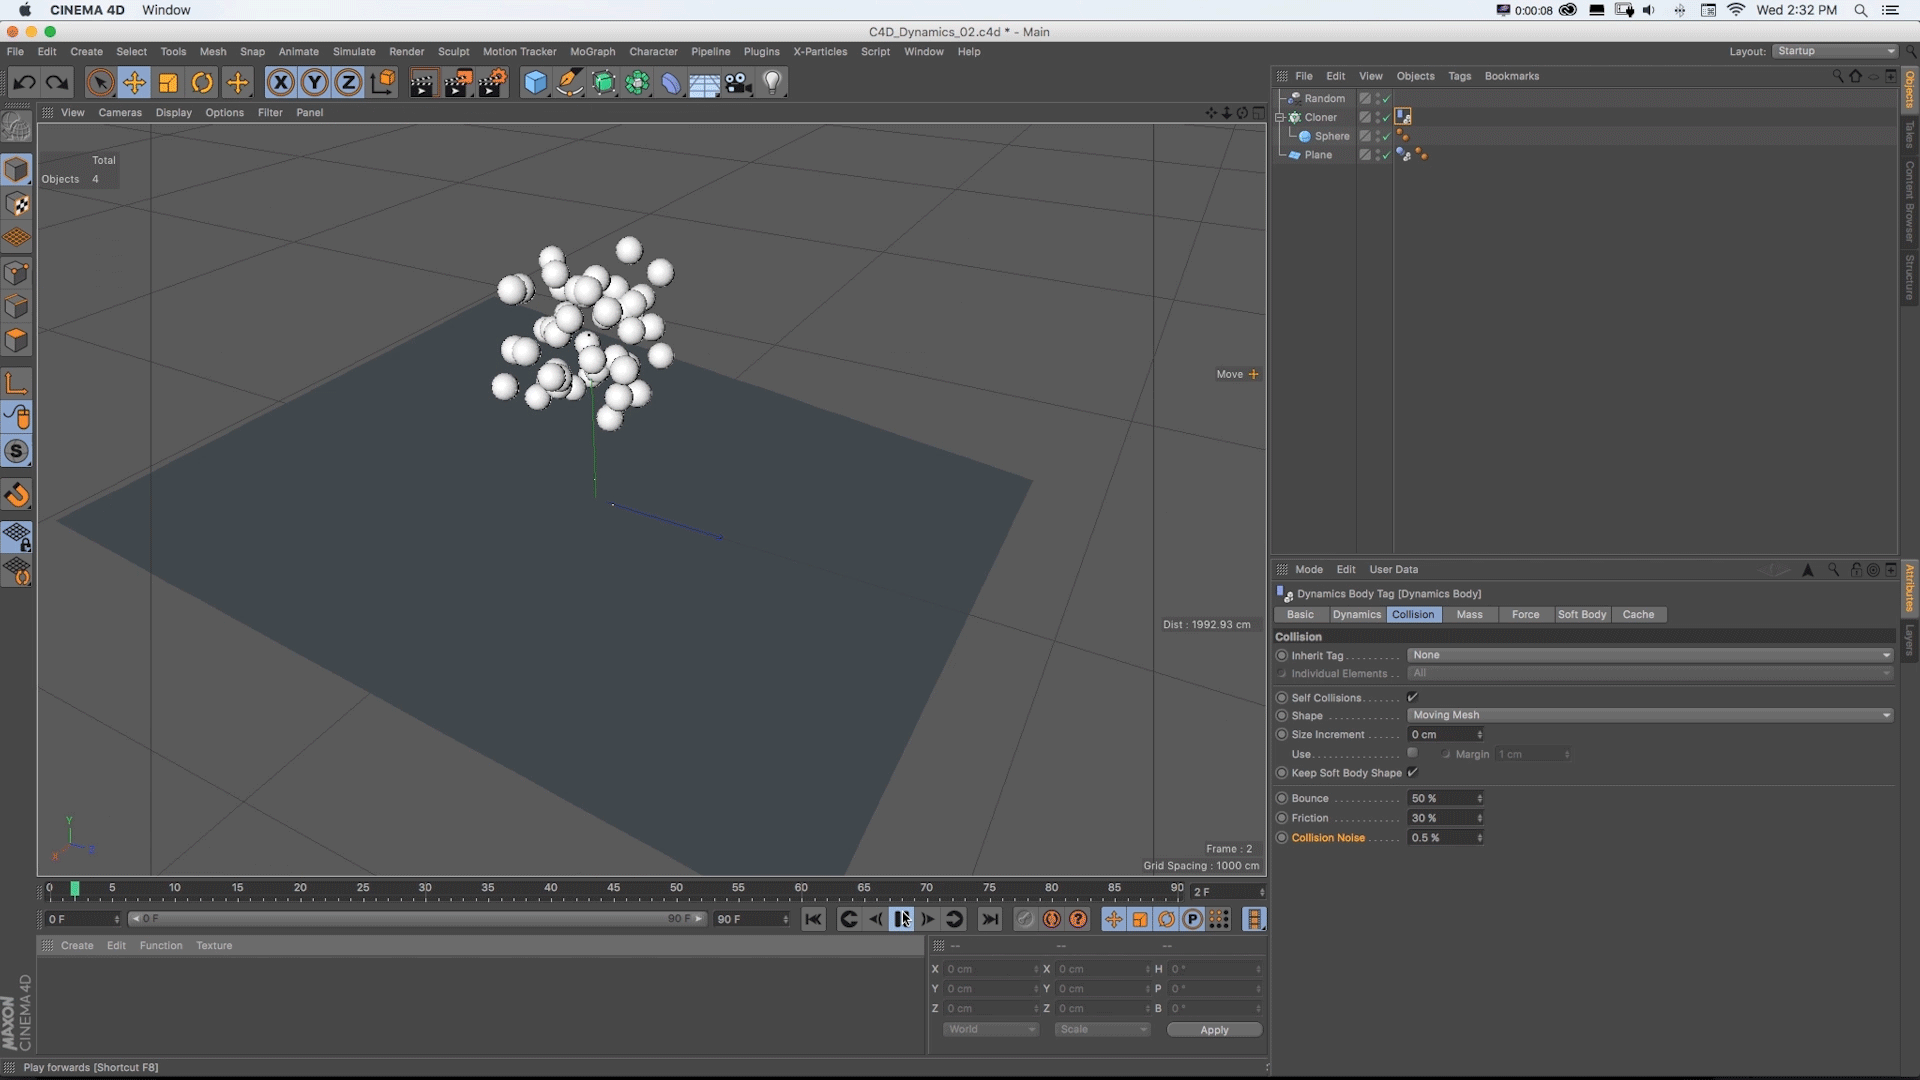Toggle the X axis lock icon
This screenshot has width=1920, height=1080.
pyautogui.click(x=281, y=83)
